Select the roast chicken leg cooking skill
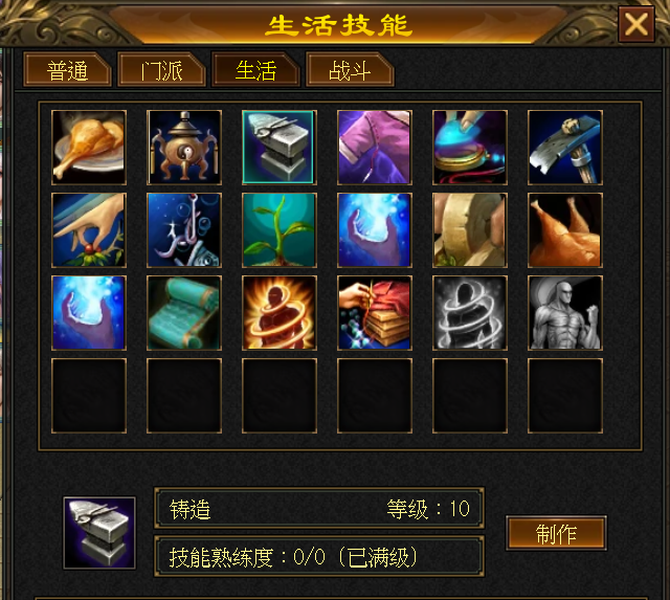This screenshot has height=600, width=670. coord(89,147)
